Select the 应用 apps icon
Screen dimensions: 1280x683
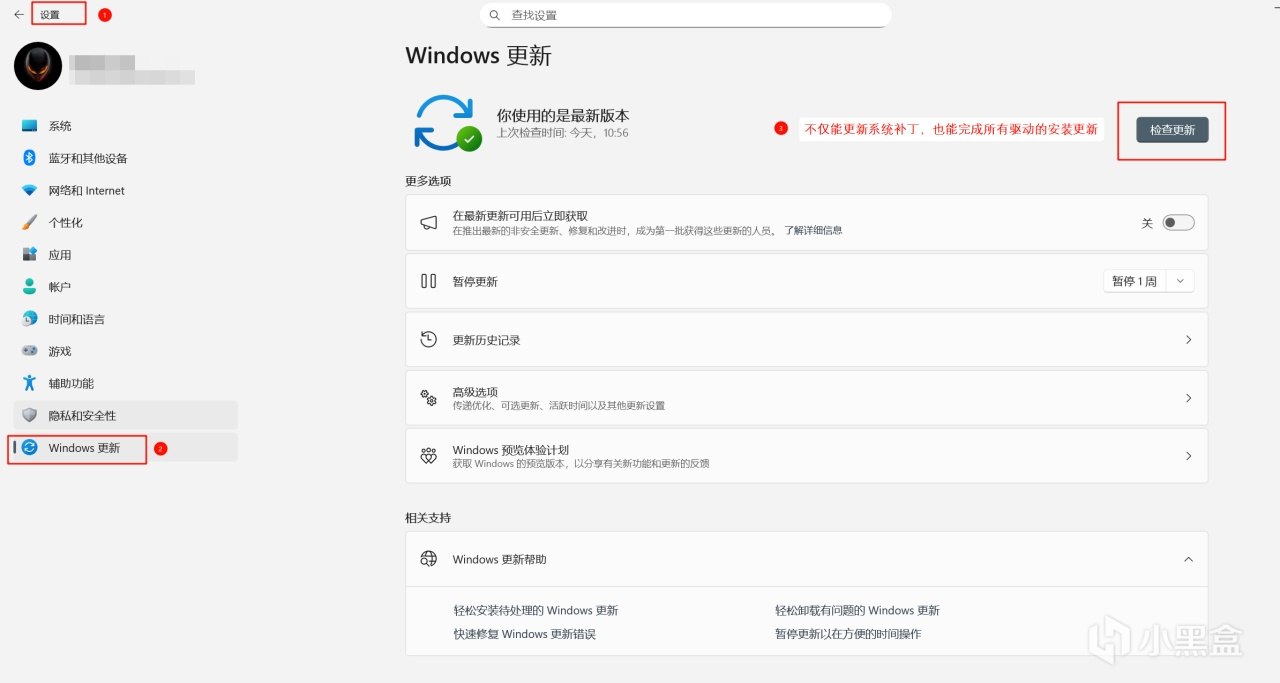[x=29, y=254]
